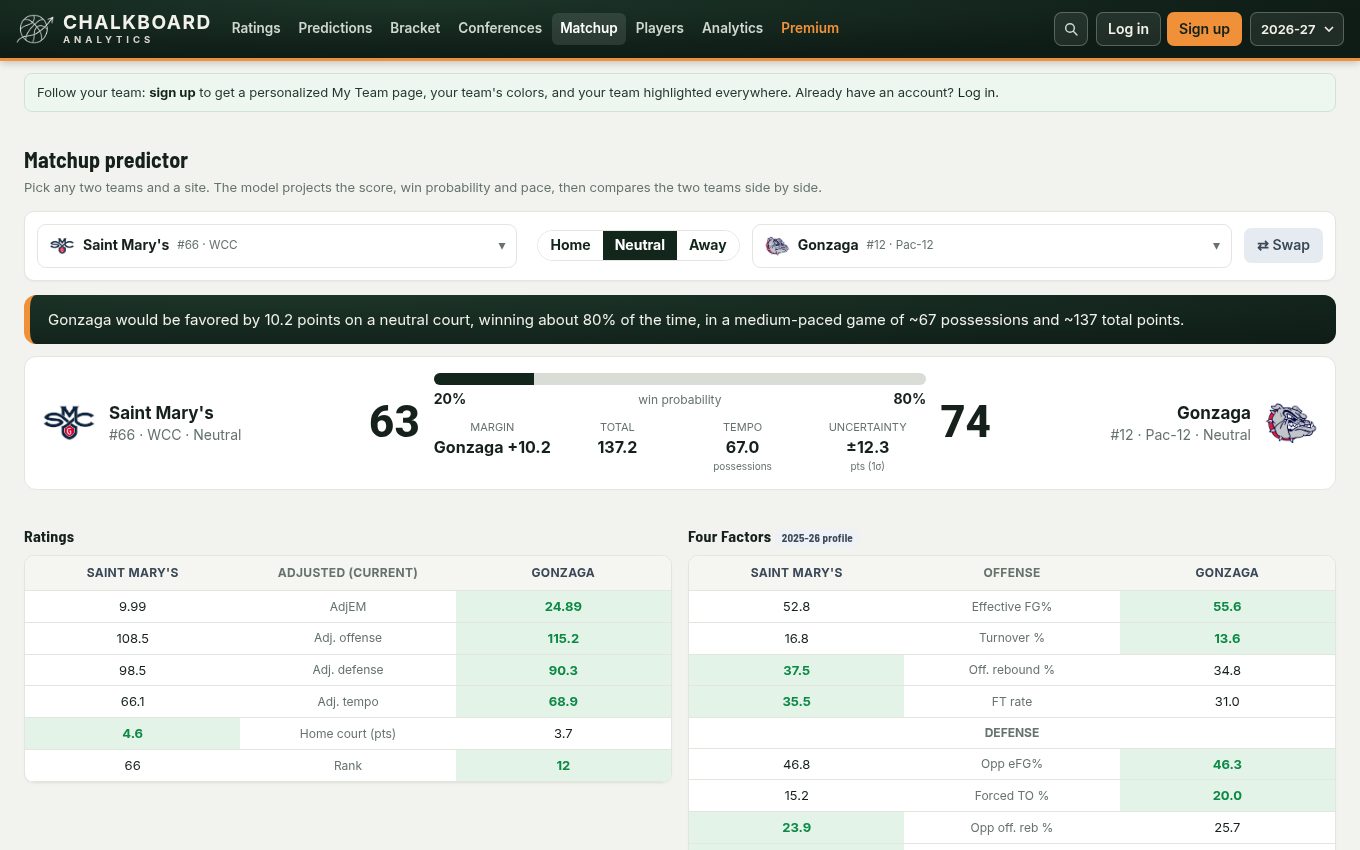
Task: Click Gonzaga's Effective FG% value 55.6
Action: [1227, 606]
